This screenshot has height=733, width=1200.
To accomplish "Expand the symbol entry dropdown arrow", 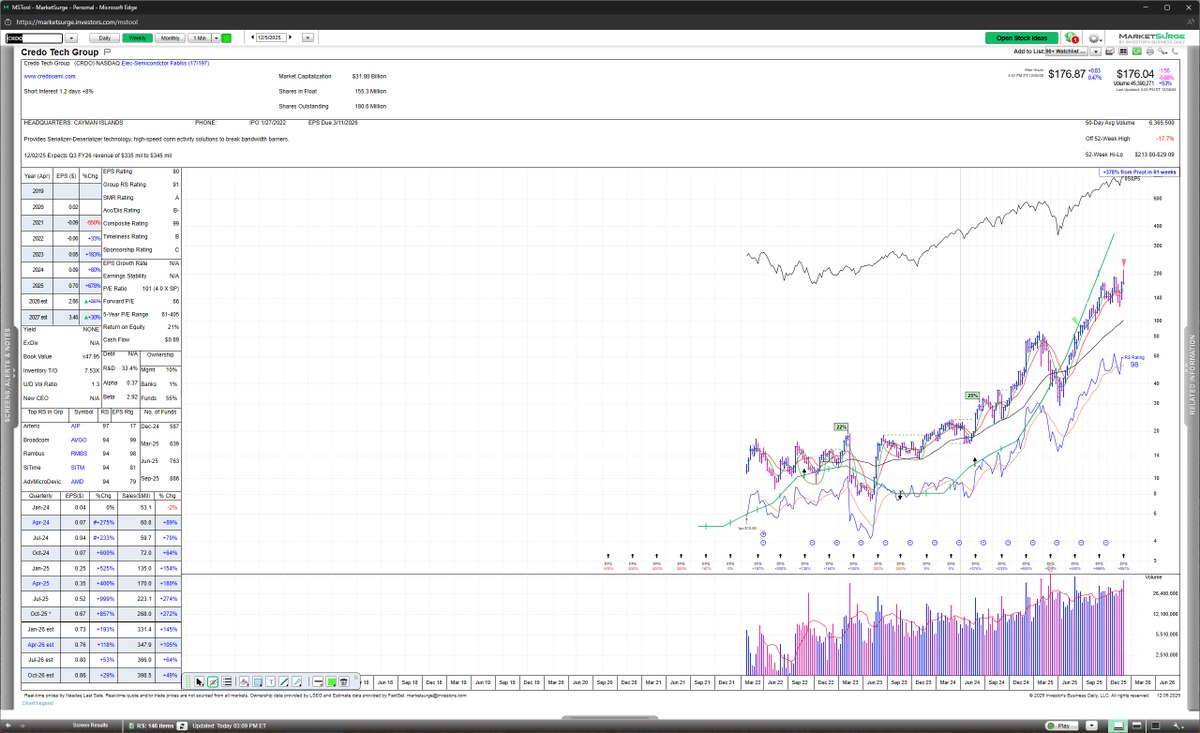I will [x=72, y=38].
